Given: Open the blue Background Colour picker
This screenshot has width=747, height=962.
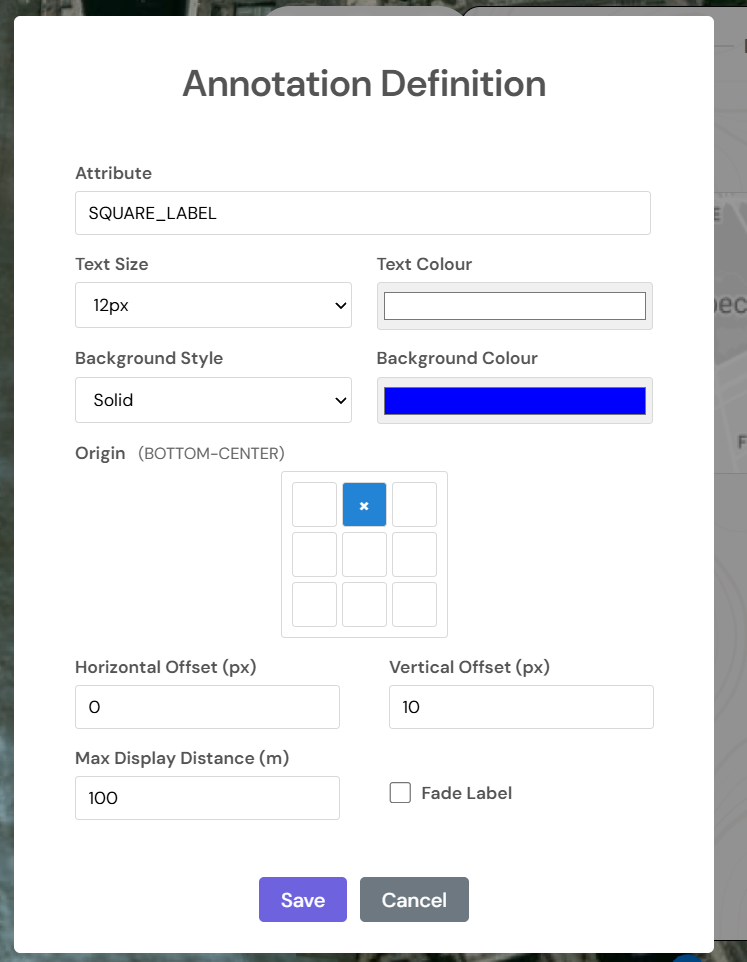Looking at the screenshot, I should coord(514,401).
